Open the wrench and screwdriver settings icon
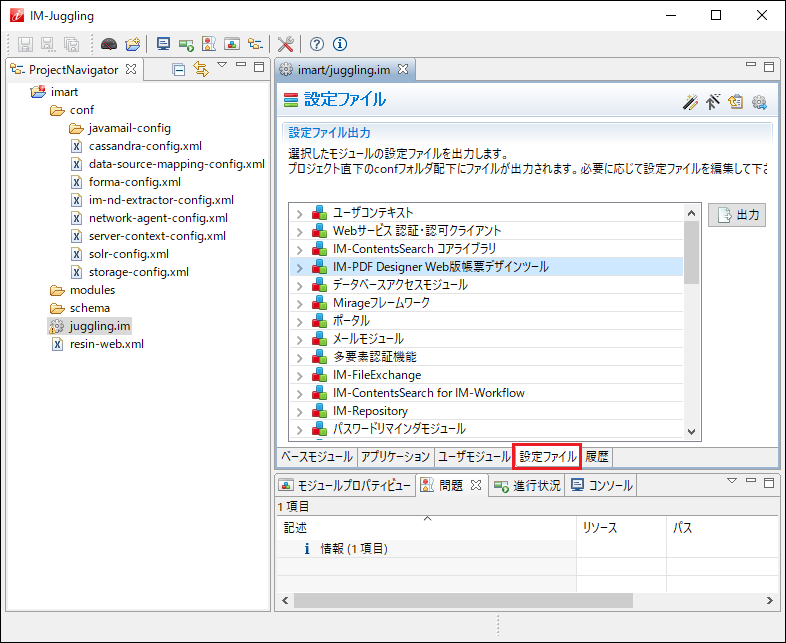 click(286, 44)
